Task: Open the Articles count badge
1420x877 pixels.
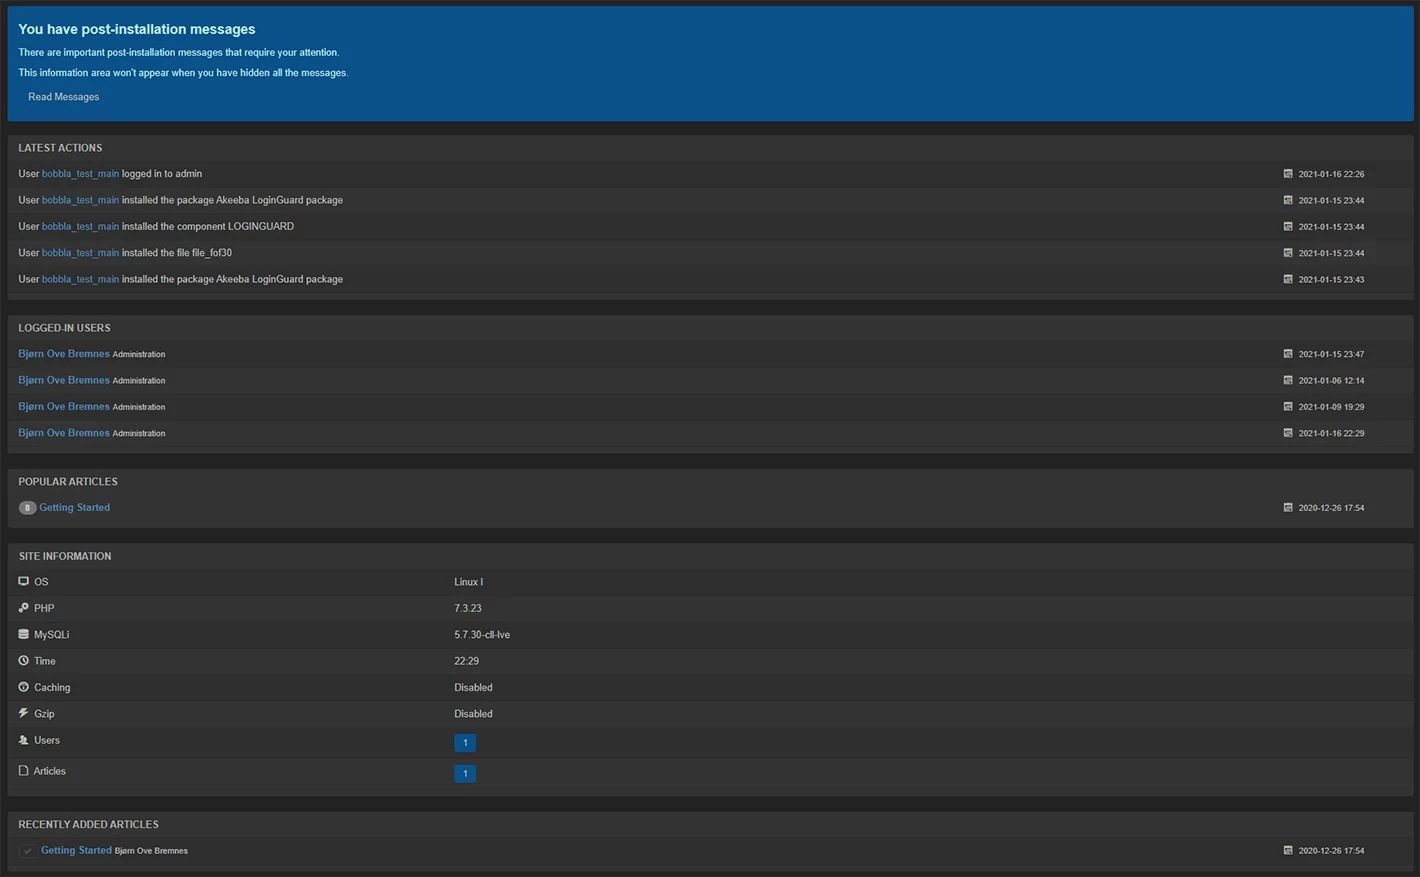Action: pyautogui.click(x=465, y=774)
